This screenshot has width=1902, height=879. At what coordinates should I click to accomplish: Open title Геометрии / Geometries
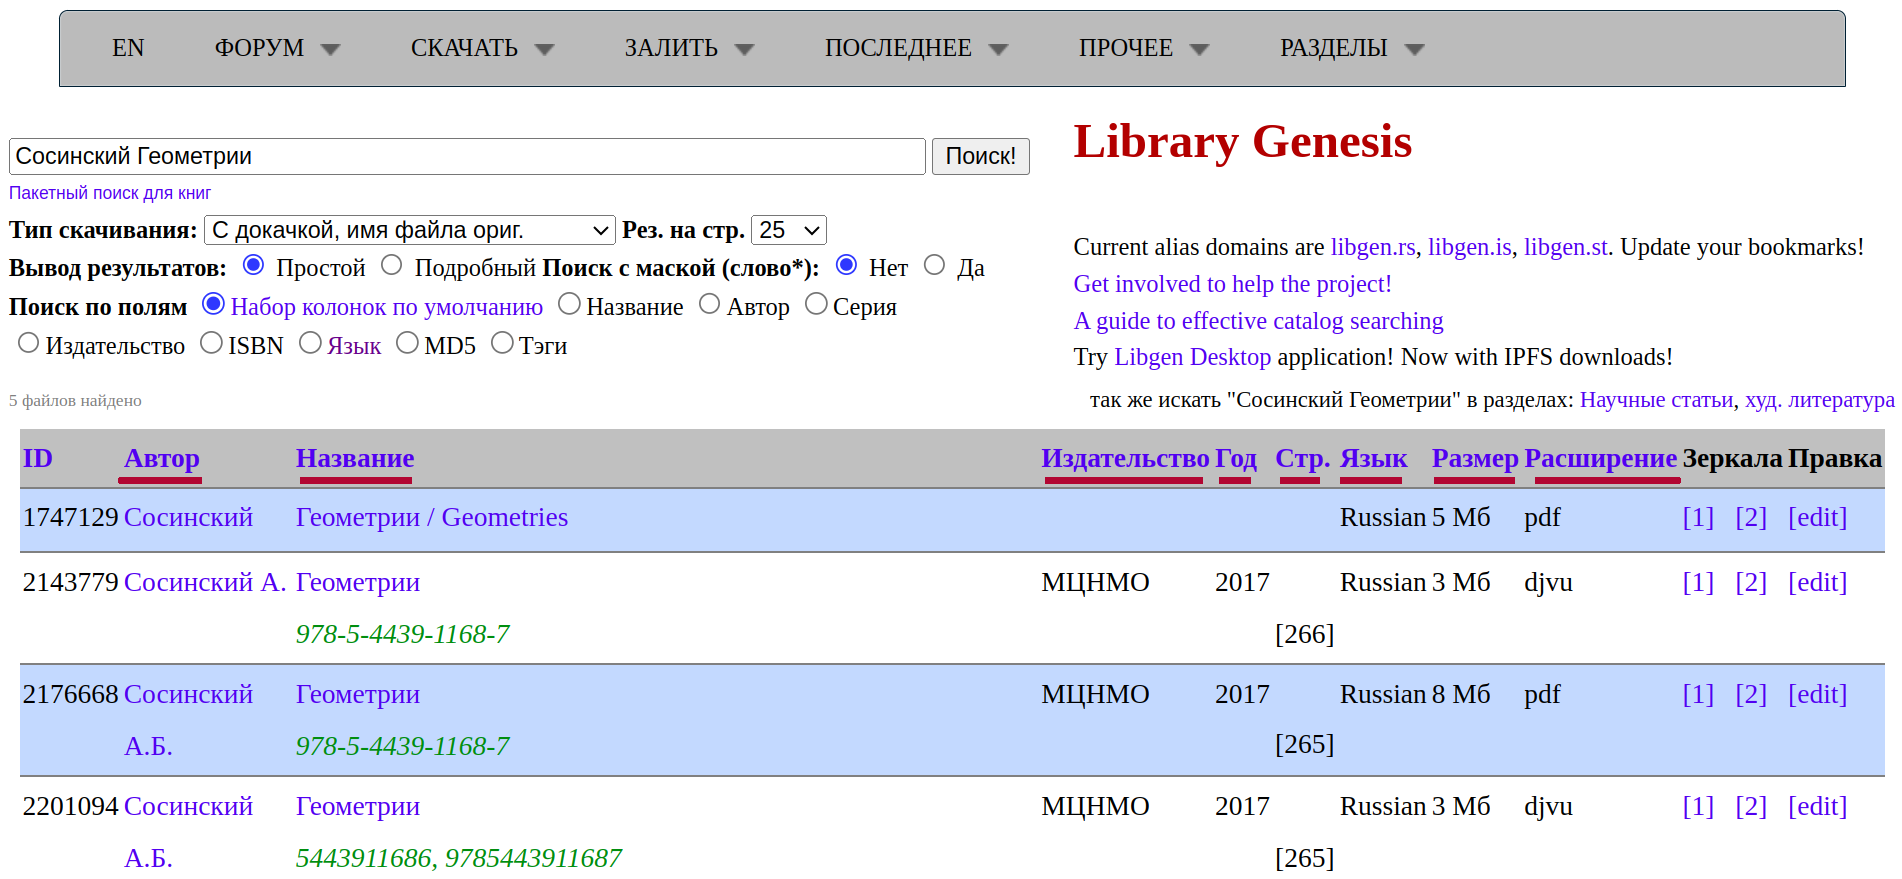point(432,517)
